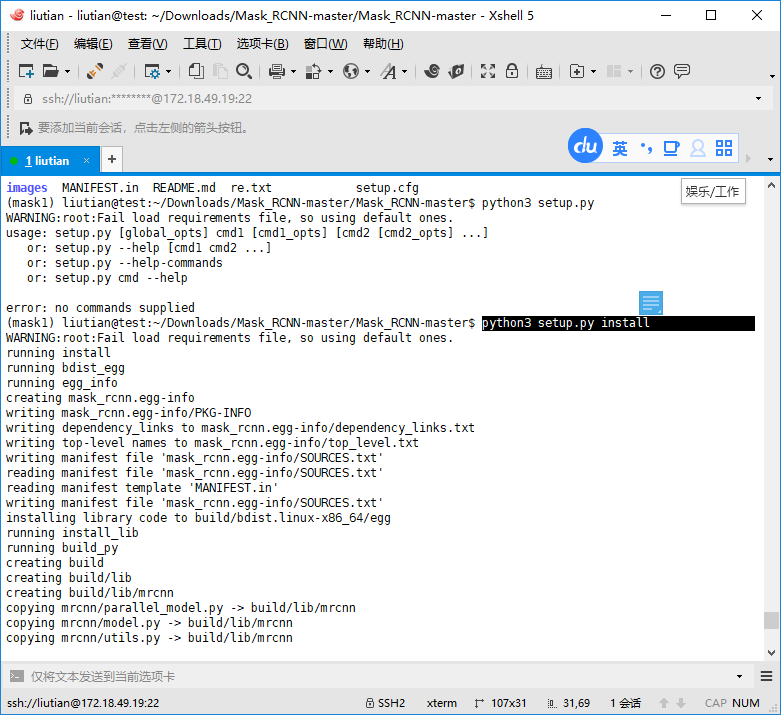Expand the encoding globe dropdown arrow
The width and height of the screenshot is (781, 715).
pyautogui.click(x=368, y=72)
